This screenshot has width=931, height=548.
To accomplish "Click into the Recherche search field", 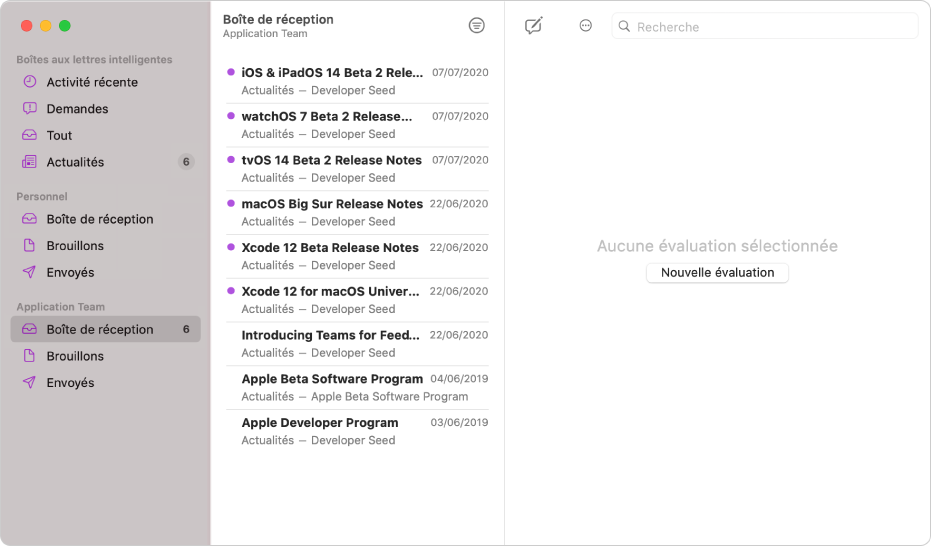I will coord(765,27).
